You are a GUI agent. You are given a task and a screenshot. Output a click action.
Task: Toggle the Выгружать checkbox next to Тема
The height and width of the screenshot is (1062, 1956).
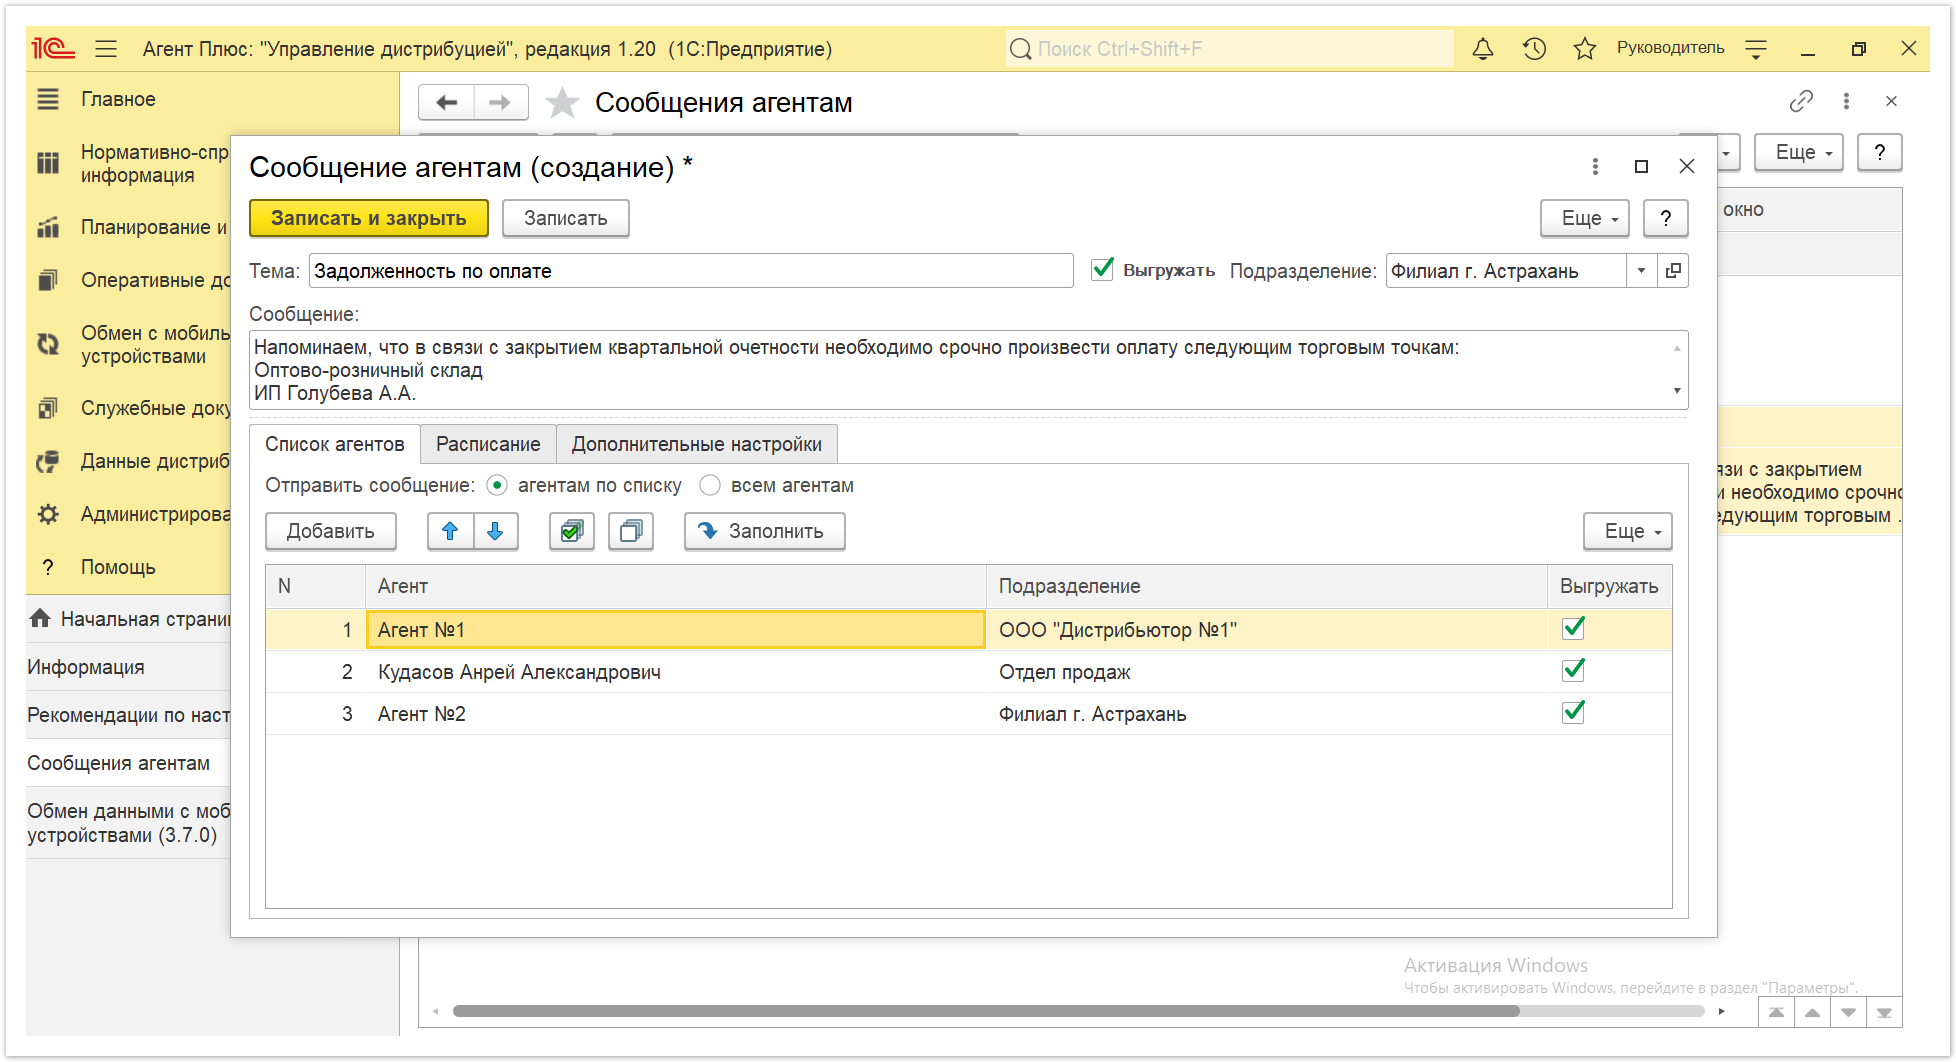[1102, 269]
